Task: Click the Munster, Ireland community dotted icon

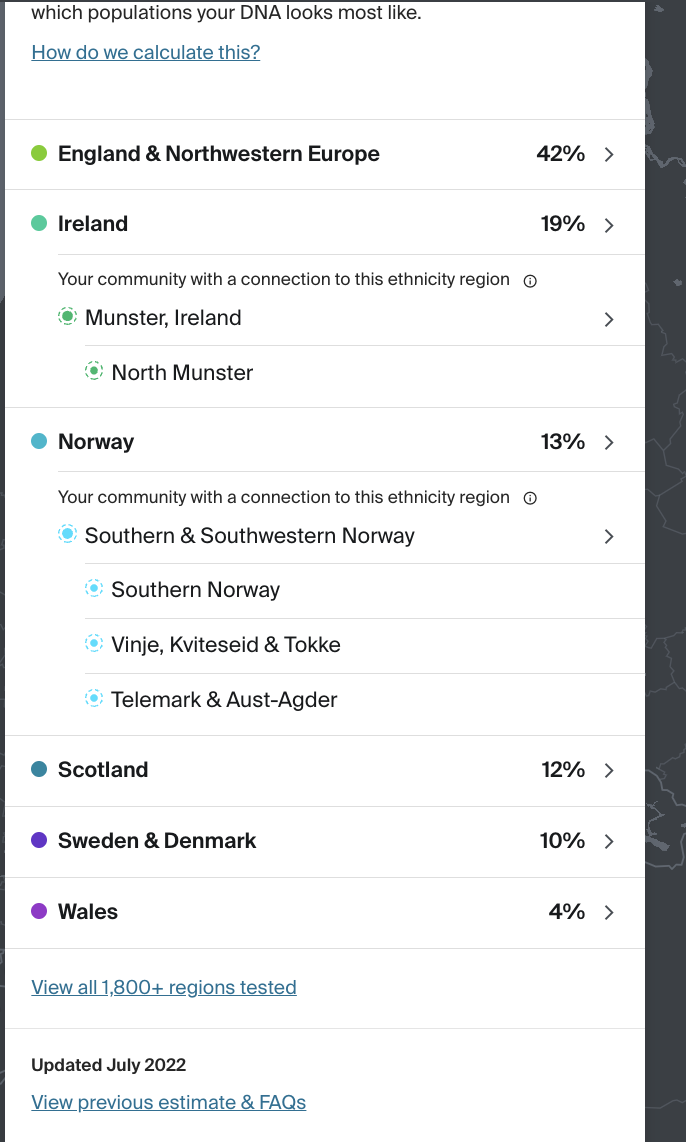Action: pyautogui.click(x=67, y=317)
